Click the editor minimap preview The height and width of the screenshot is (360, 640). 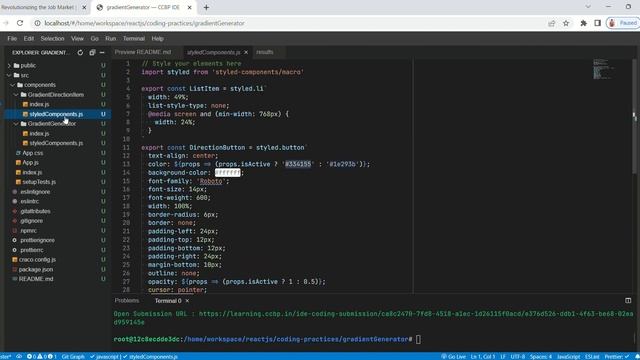(603, 69)
